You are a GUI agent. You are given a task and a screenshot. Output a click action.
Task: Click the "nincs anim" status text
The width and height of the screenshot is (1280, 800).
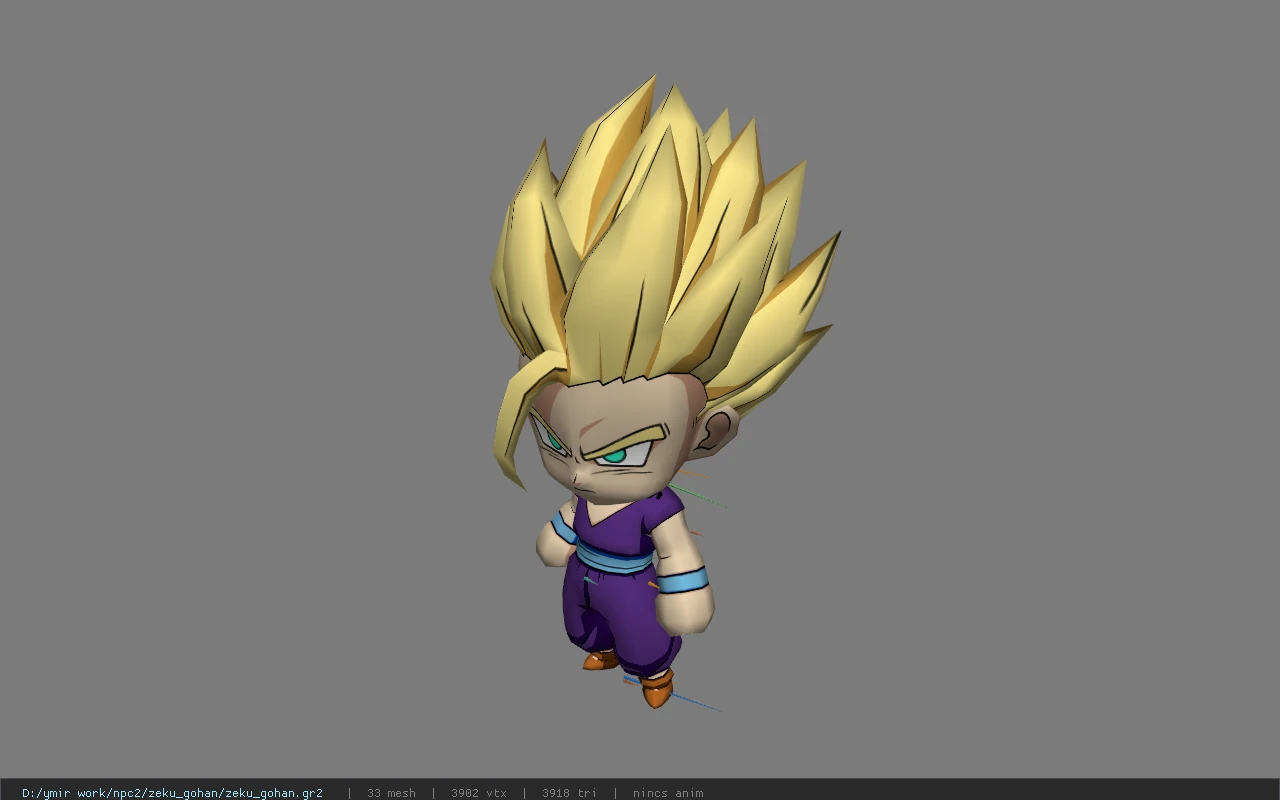click(668, 793)
